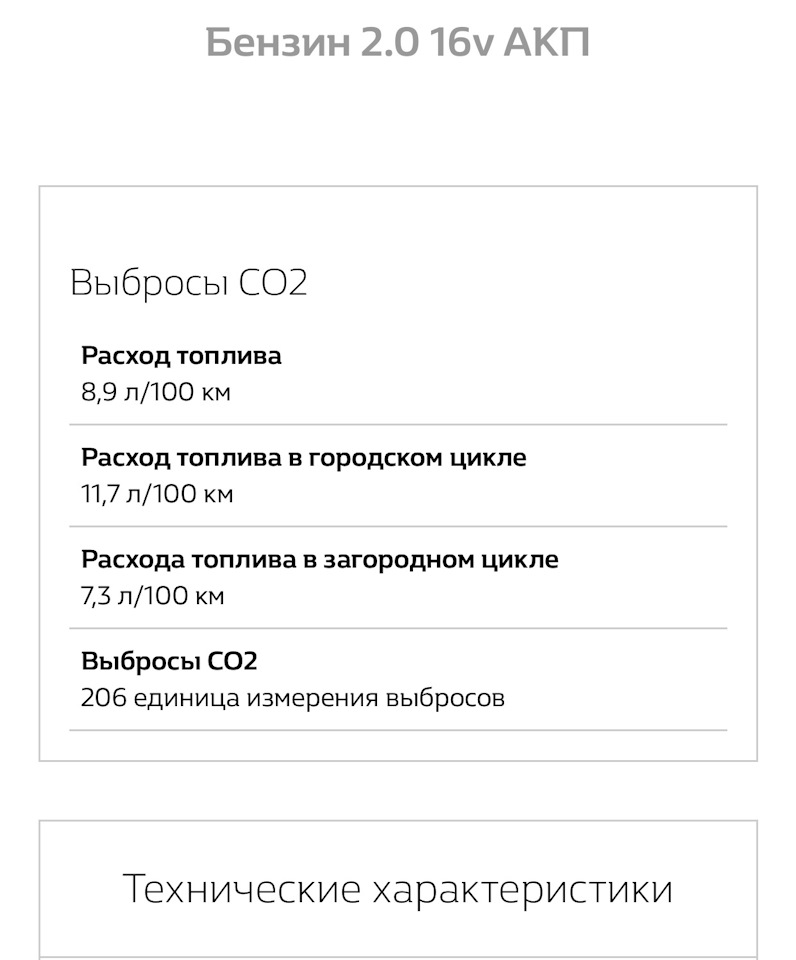Select 'Расход топлива в городском цикле' label
Screen dimensions: 796x960
(303, 458)
